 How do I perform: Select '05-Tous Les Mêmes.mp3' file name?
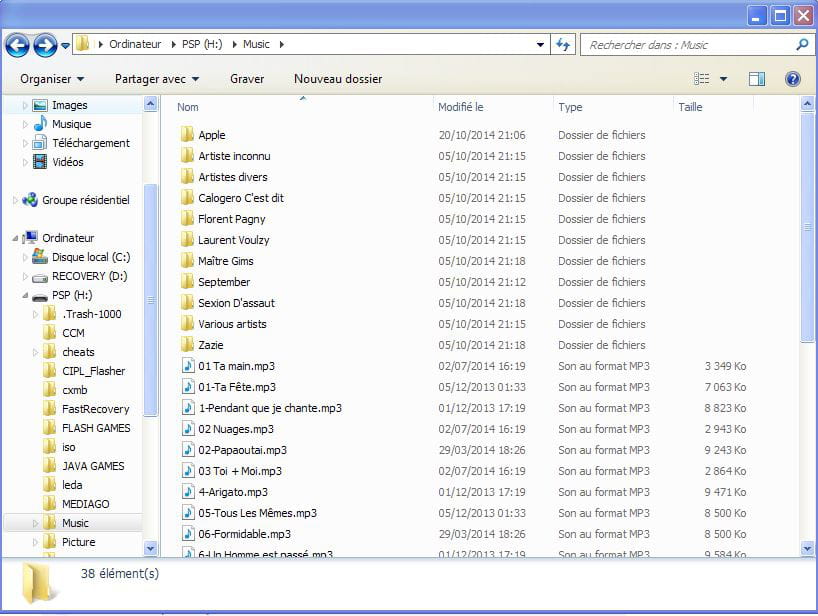coord(258,513)
